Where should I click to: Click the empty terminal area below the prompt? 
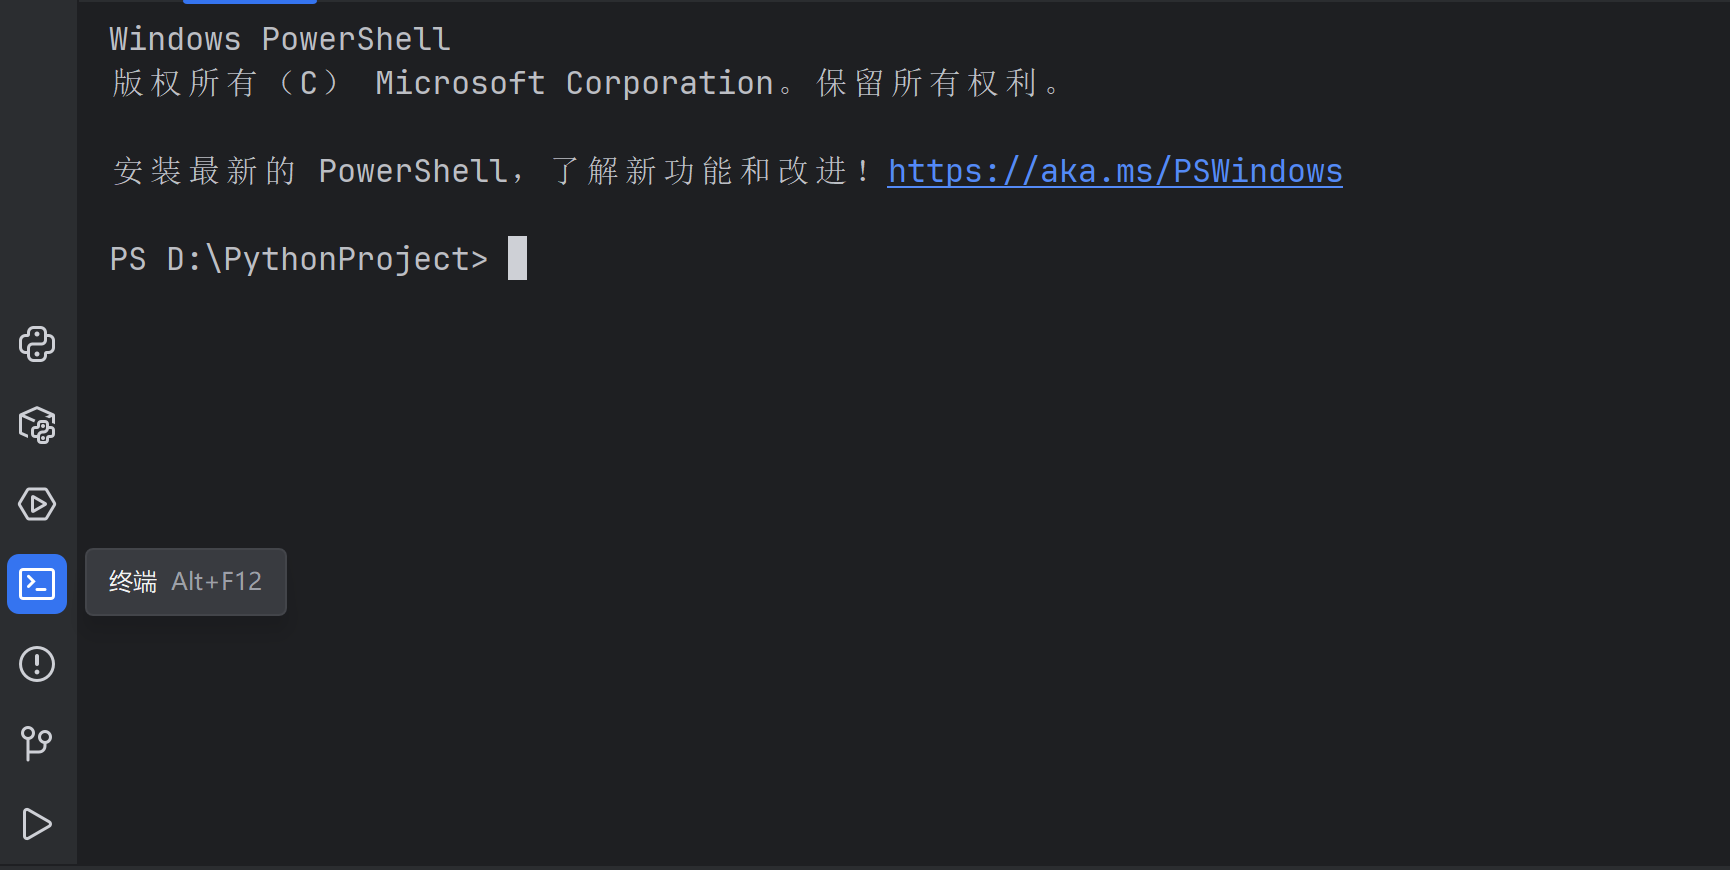(x=900, y=570)
